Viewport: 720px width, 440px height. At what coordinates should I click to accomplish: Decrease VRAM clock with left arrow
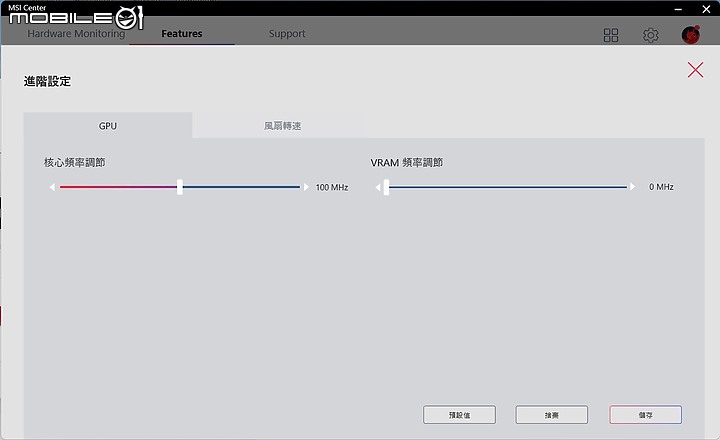coord(378,187)
